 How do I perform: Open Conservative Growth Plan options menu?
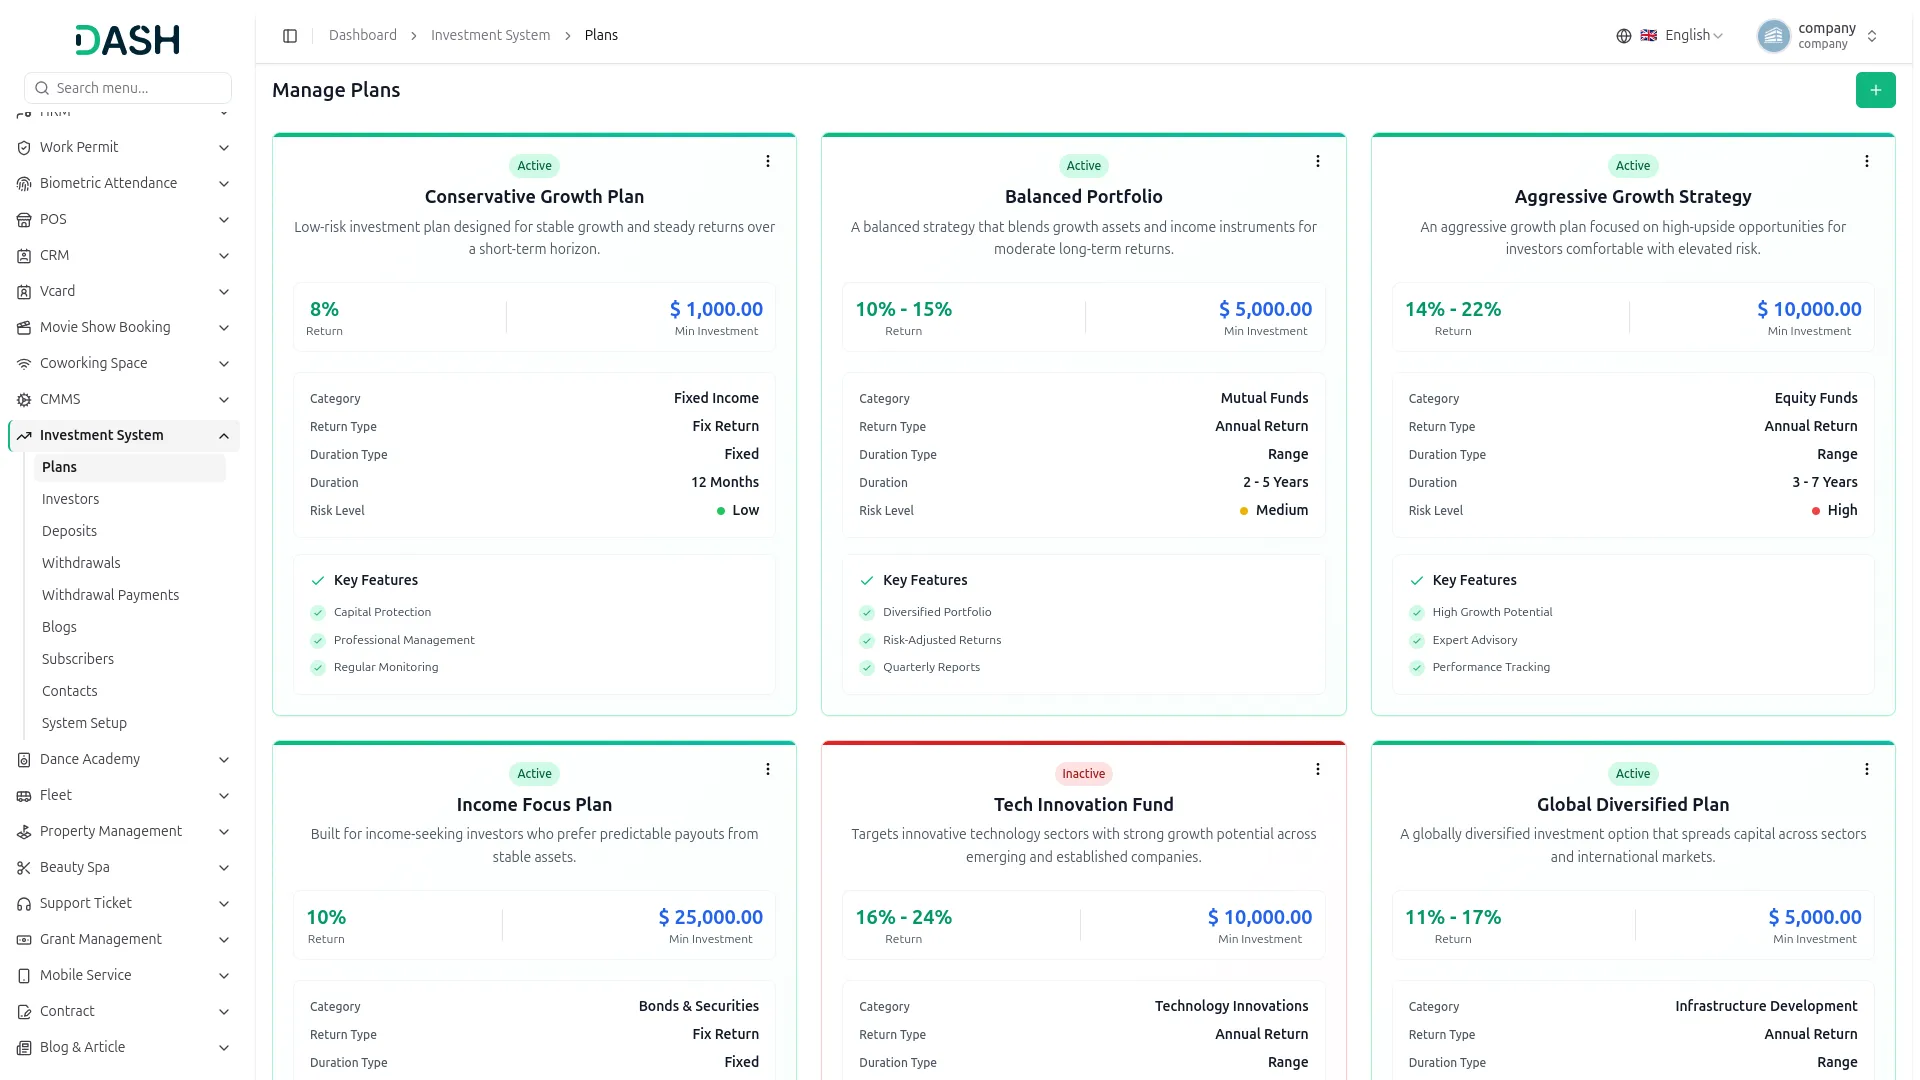click(x=768, y=161)
